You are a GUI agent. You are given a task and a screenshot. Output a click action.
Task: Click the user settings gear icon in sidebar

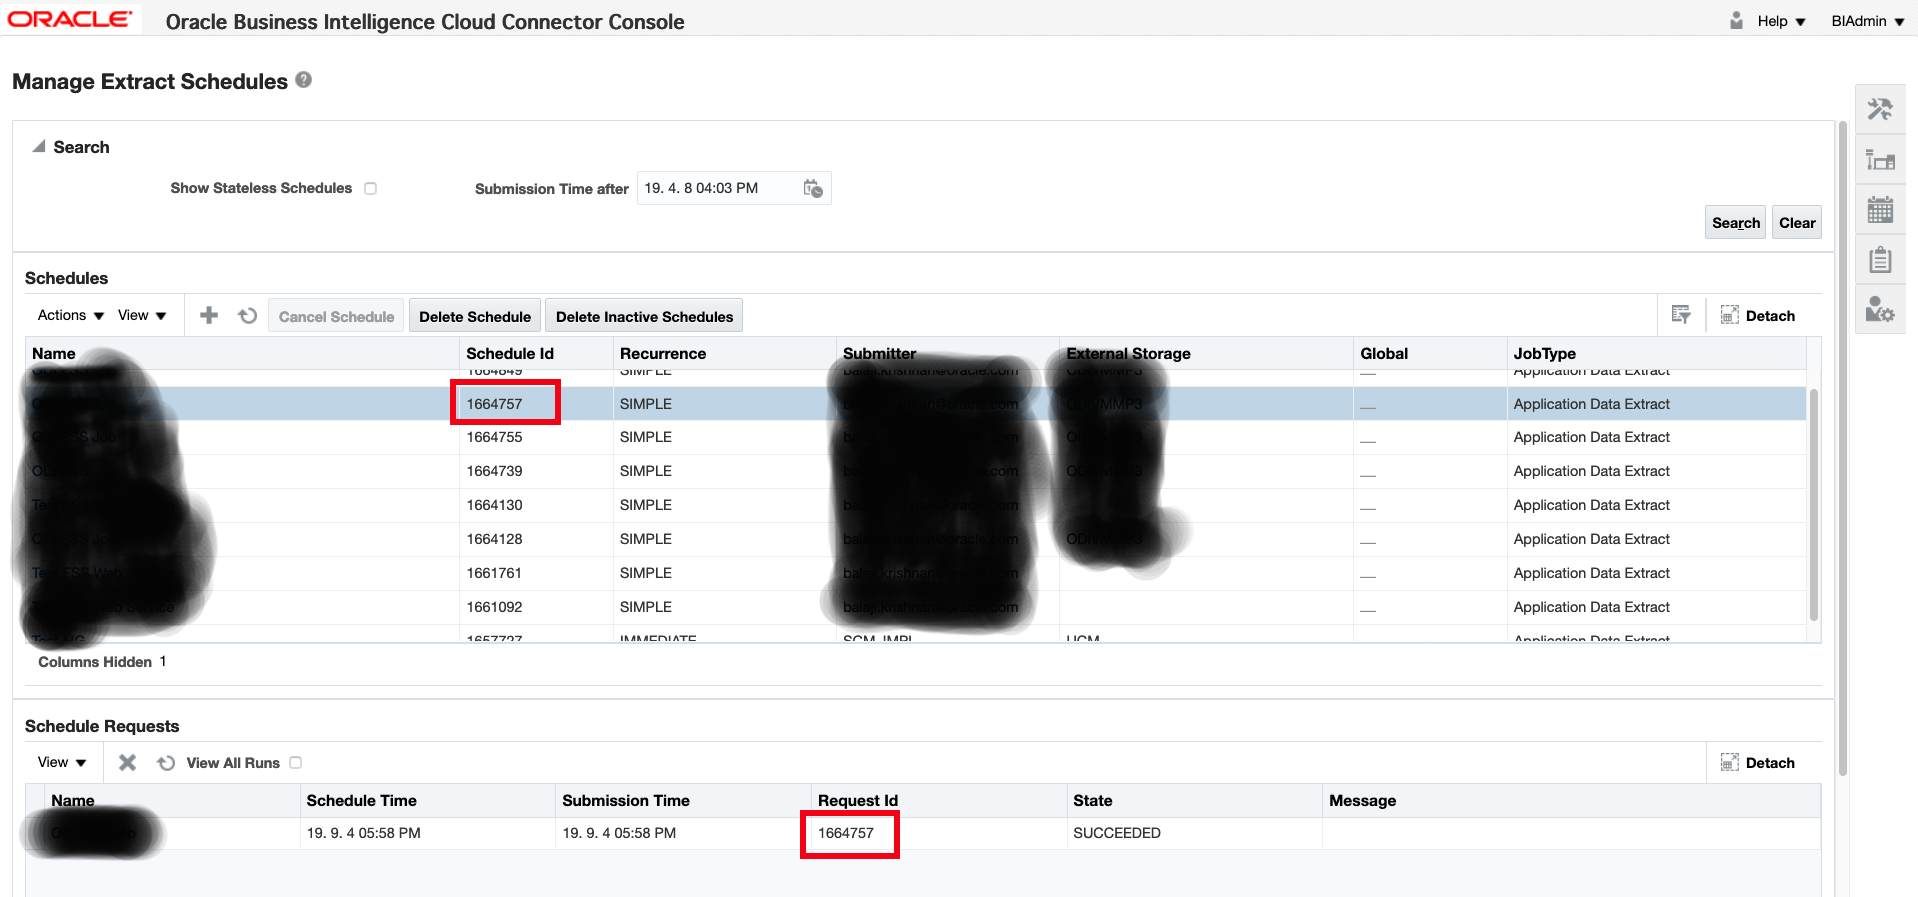pos(1880,310)
